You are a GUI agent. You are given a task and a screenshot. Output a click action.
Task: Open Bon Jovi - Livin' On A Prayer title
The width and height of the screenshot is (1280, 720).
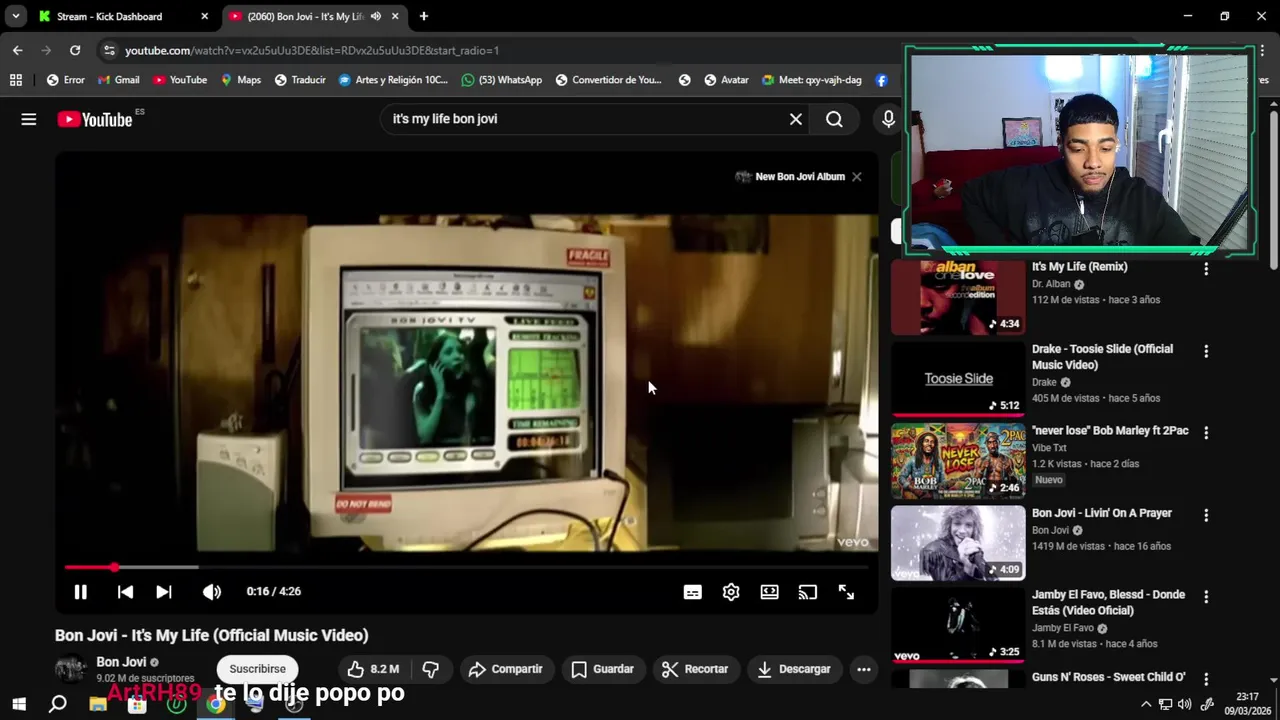pyautogui.click(x=1102, y=513)
